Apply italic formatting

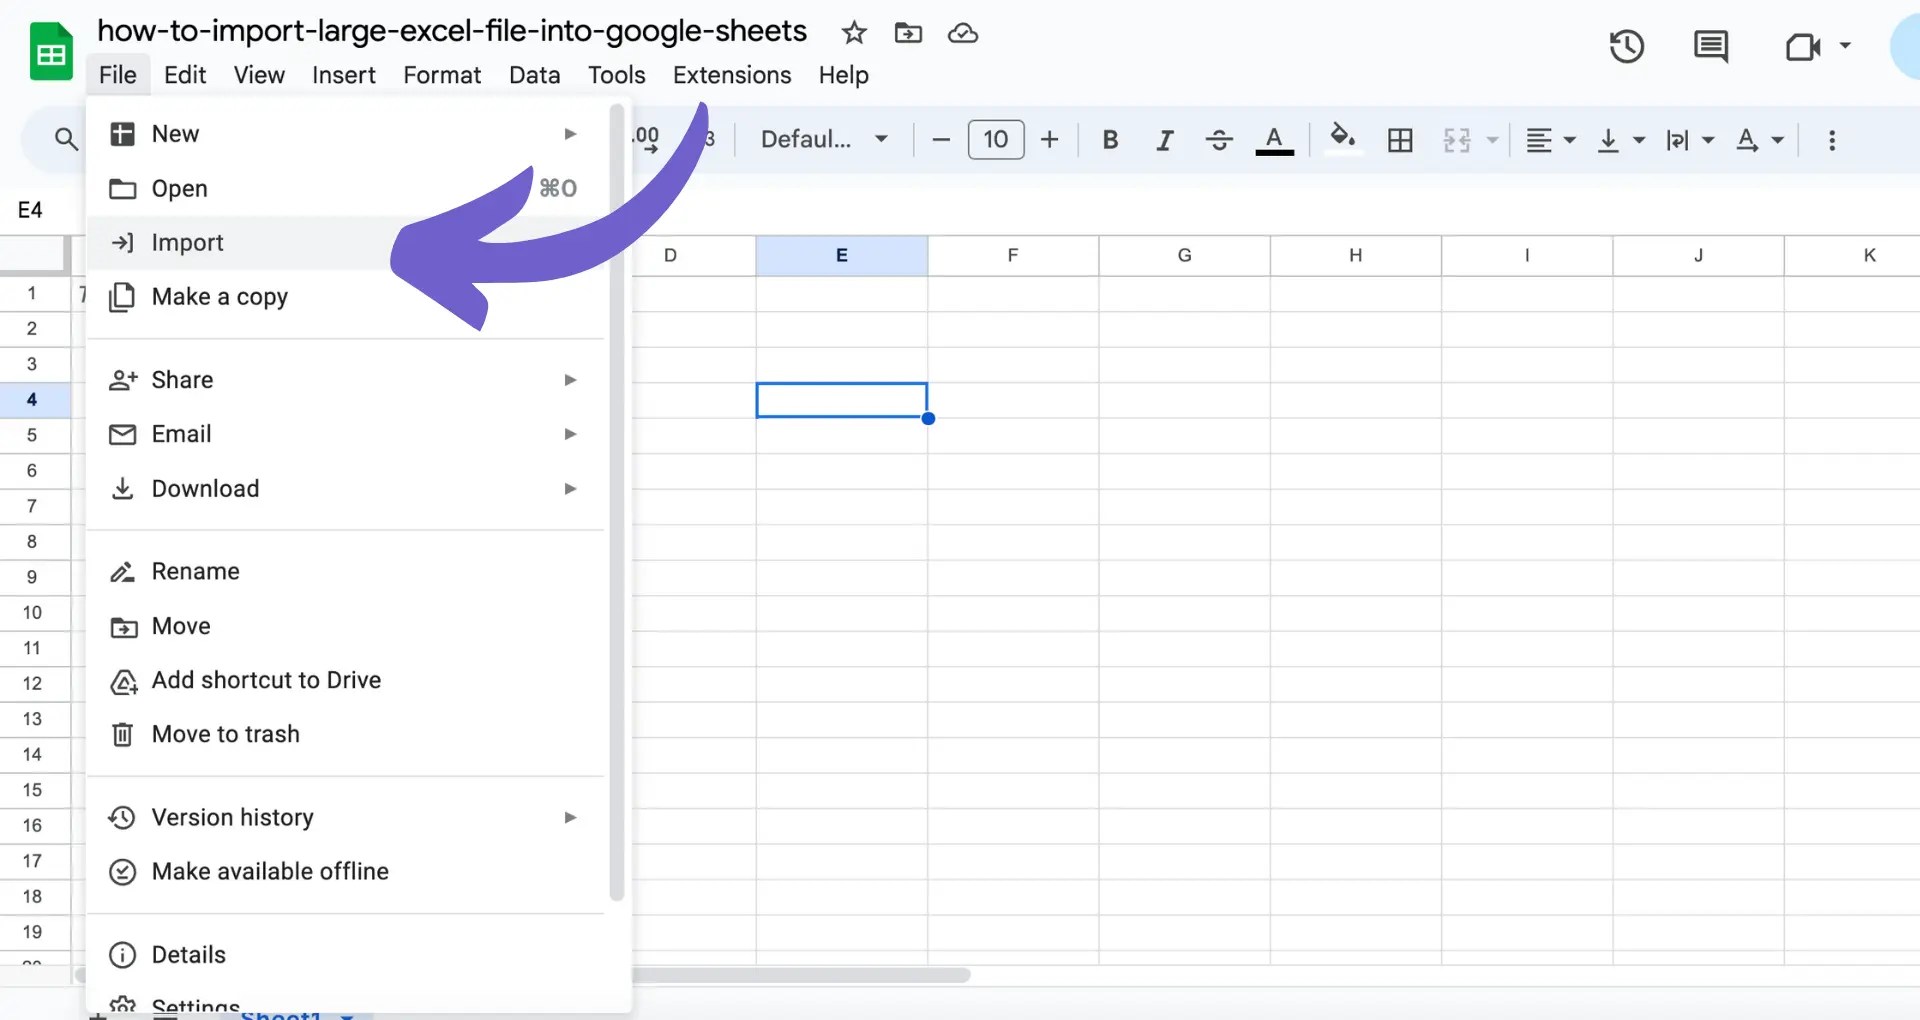coord(1164,139)
